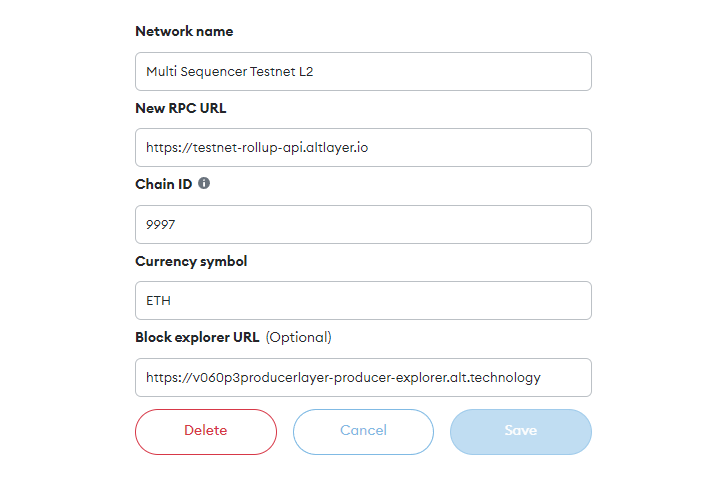Place cursor in the producer-explorer.alt.technology URL text
Viewport: 727px width, 481px height.
[x=343, y=378]
